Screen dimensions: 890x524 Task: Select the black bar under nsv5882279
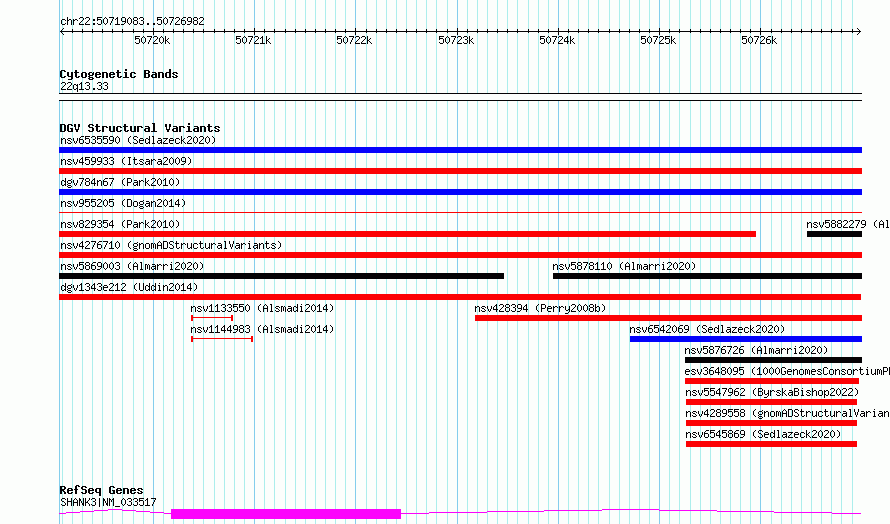point(834,234)
